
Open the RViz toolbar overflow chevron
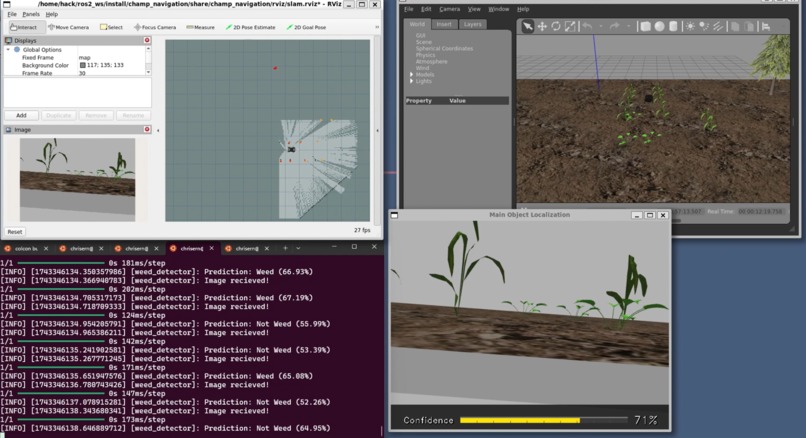coord(377,27)
